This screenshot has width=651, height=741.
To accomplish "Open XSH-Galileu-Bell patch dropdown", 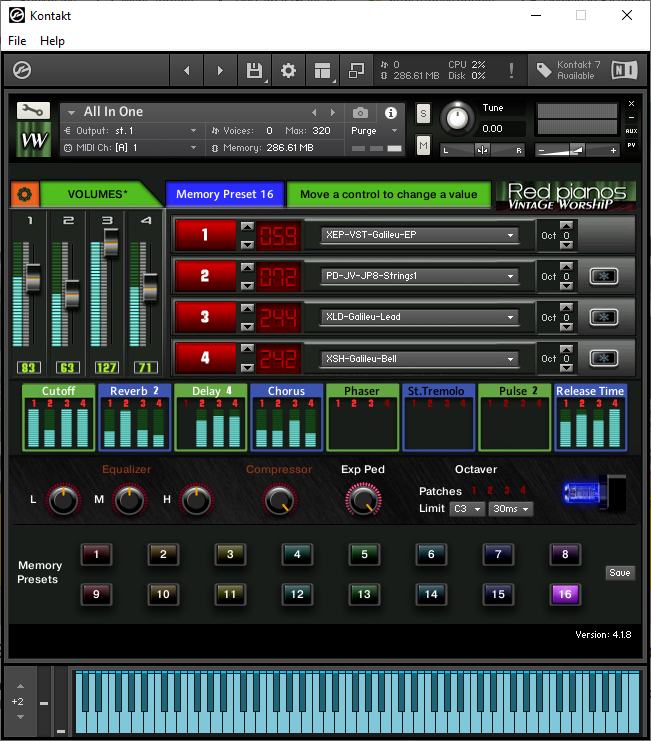I will pos(420,359).
